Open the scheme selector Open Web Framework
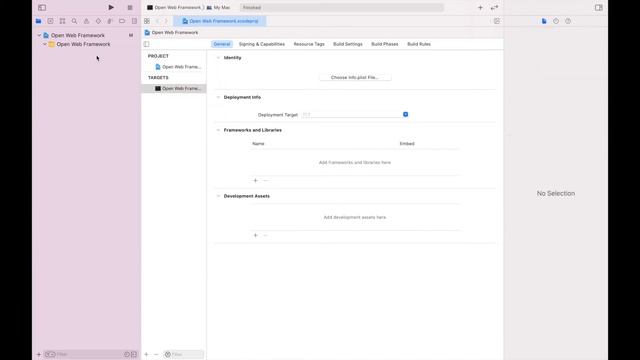The width and height of the screenshot is (640, 360). coord(175,7)
